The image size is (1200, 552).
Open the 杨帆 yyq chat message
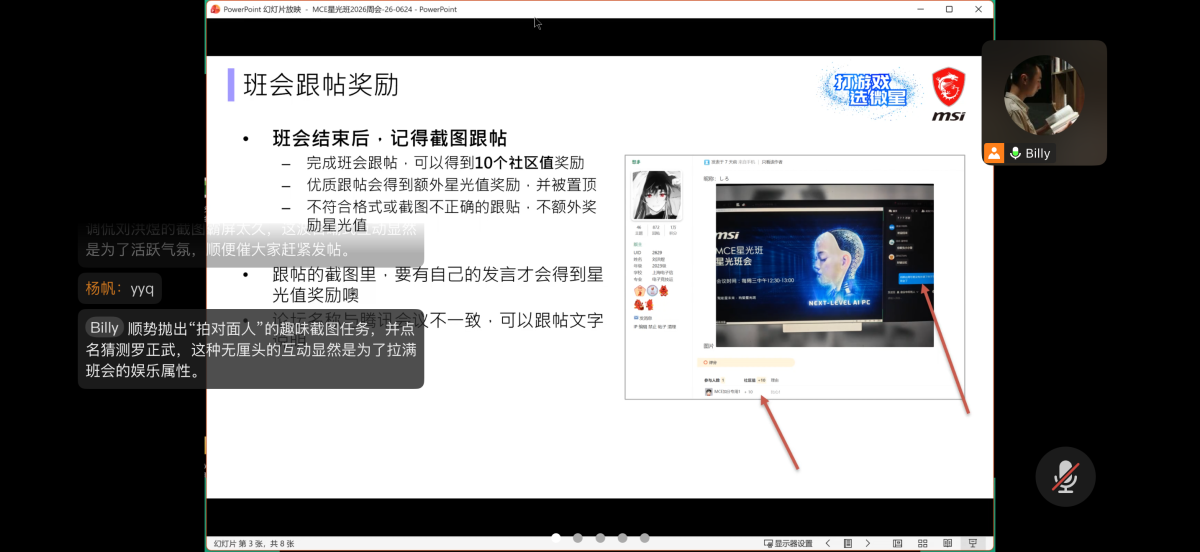coord(119,289)
